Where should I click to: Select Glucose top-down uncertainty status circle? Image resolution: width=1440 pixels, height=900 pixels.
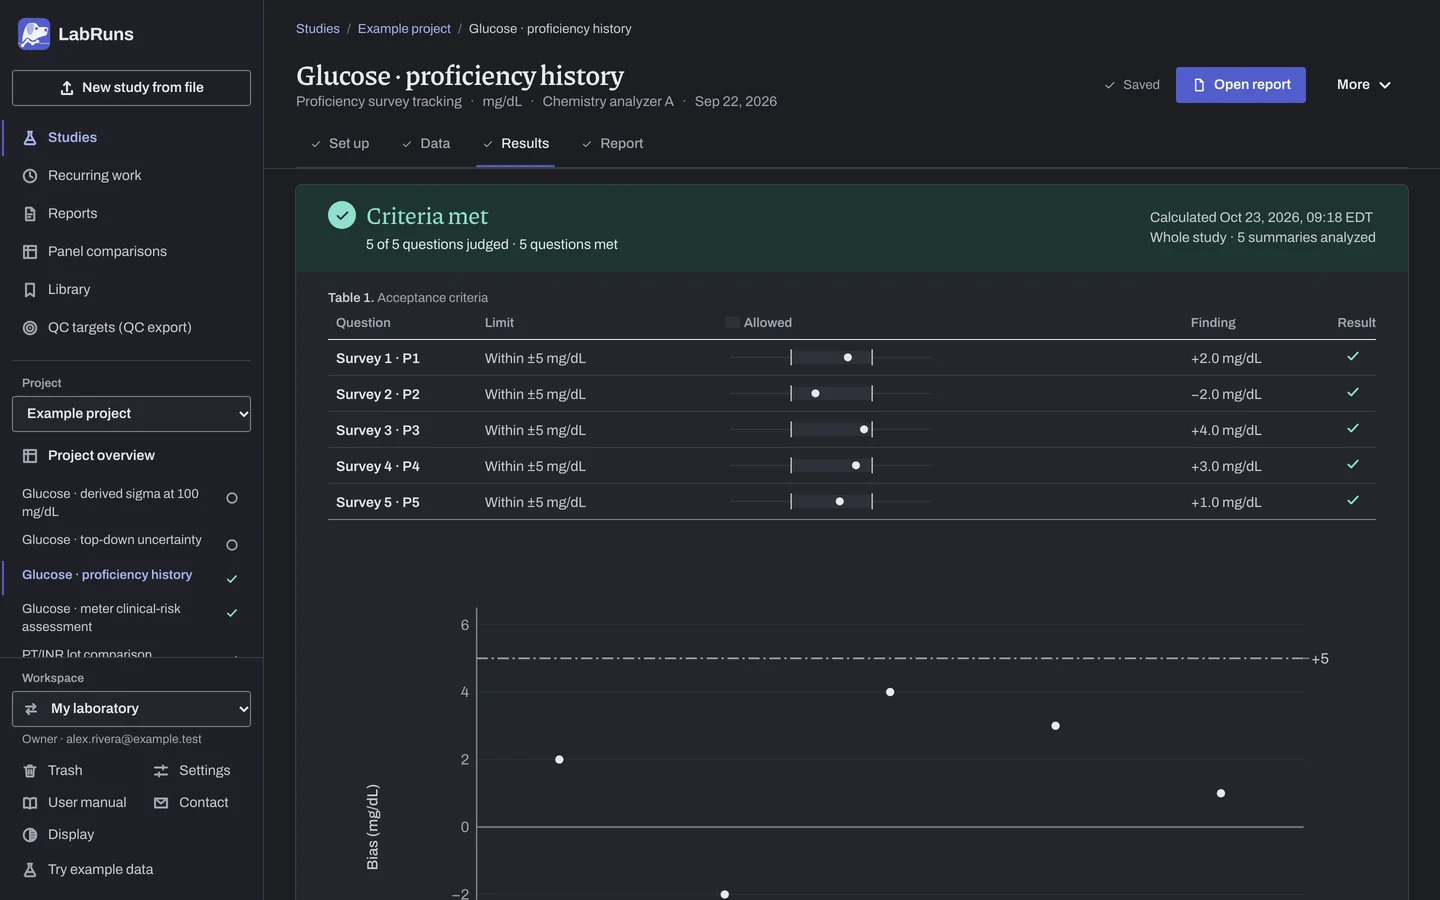(x=232, y=545)
